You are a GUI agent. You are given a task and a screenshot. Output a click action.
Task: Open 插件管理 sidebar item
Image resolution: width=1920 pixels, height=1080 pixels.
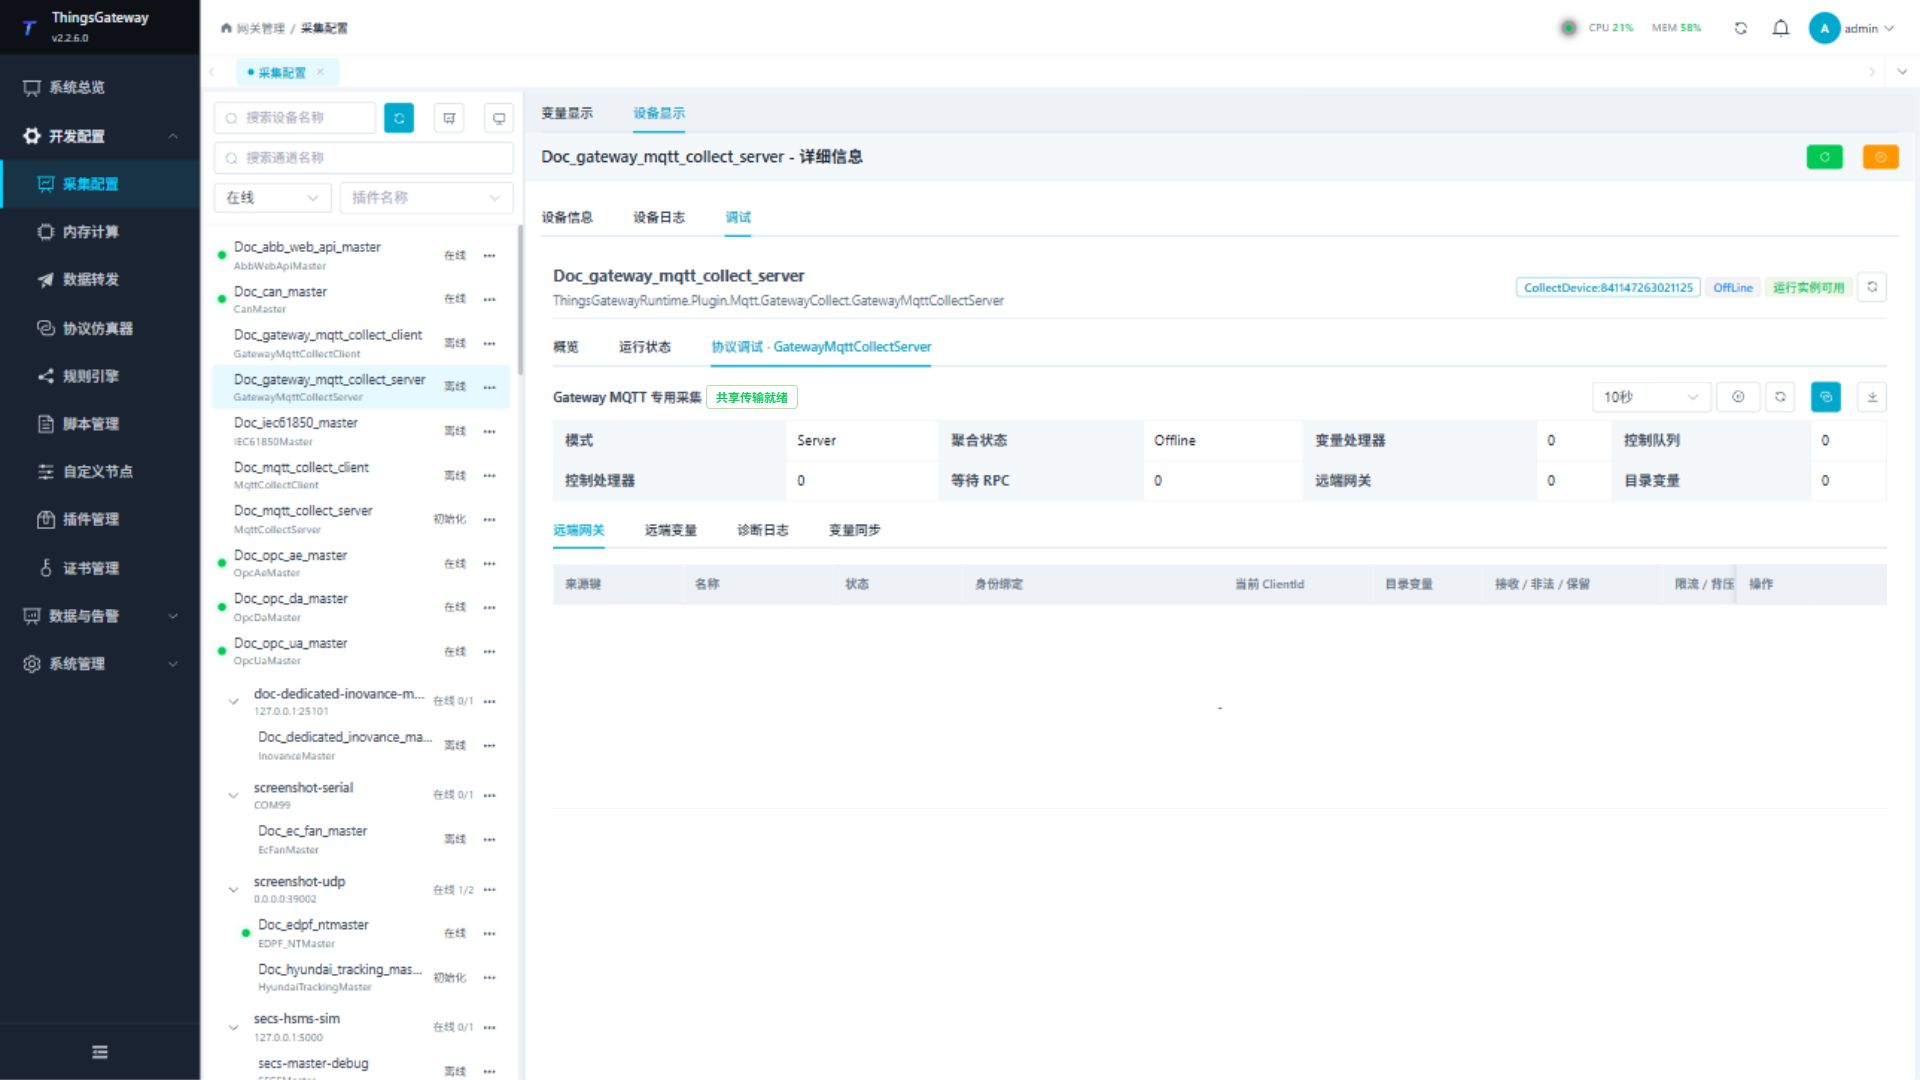coord(100,520)
